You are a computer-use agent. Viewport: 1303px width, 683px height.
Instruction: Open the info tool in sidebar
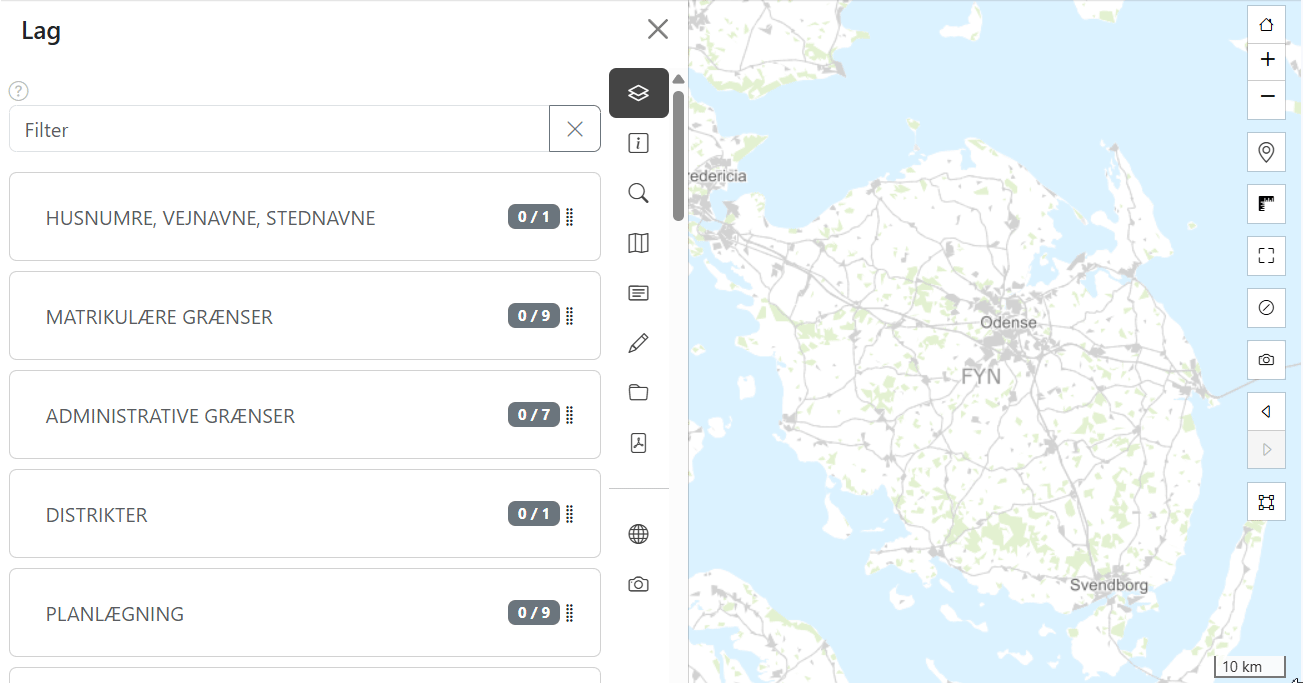click(638, 144)
